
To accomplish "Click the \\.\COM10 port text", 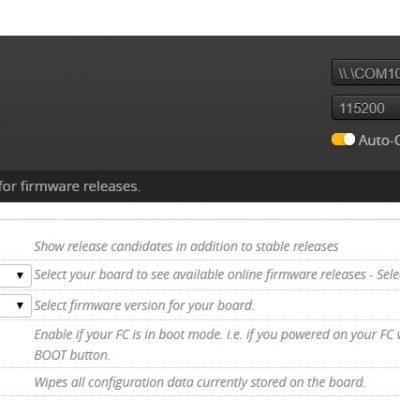I will pyautogui.click(x=369, y=73).
